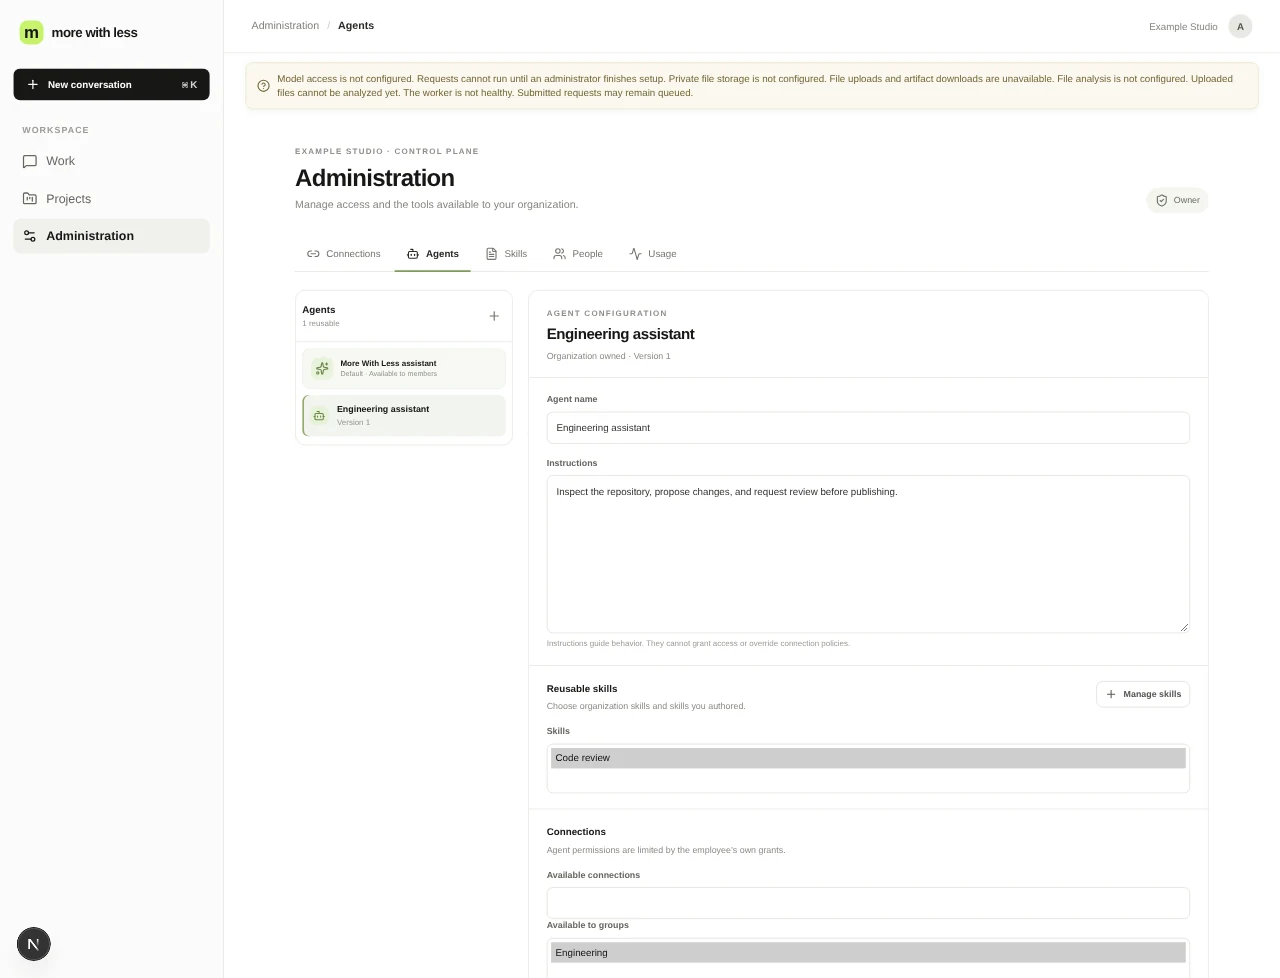The width and height of the screenshot is (1280, 978).
Task: Open the user avatar 'A' menu
Action: pos(1240,27)
